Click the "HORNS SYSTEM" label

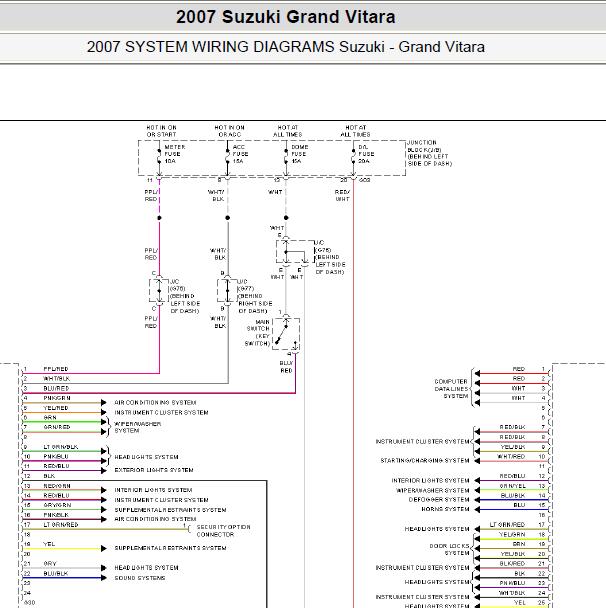click(445, 509)
